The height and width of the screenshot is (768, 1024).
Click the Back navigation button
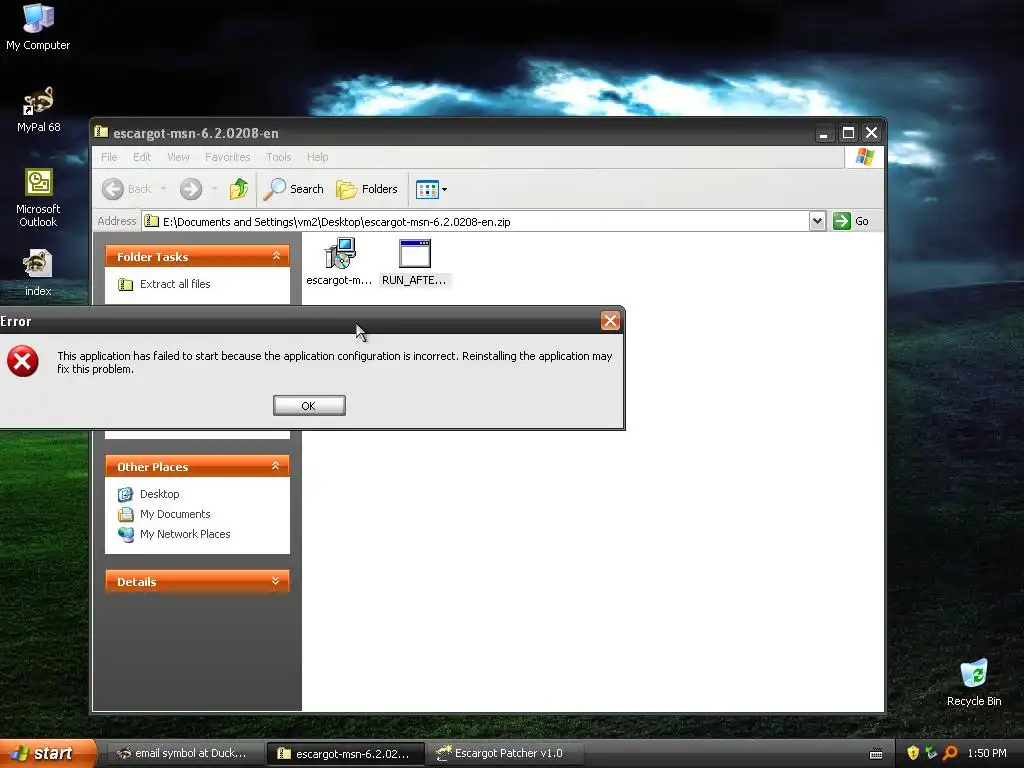click(x=127, y=189)
